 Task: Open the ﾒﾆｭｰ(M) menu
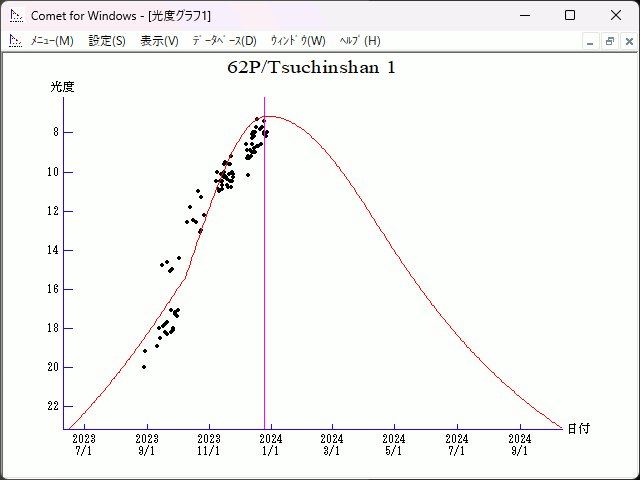click(52, 41)
